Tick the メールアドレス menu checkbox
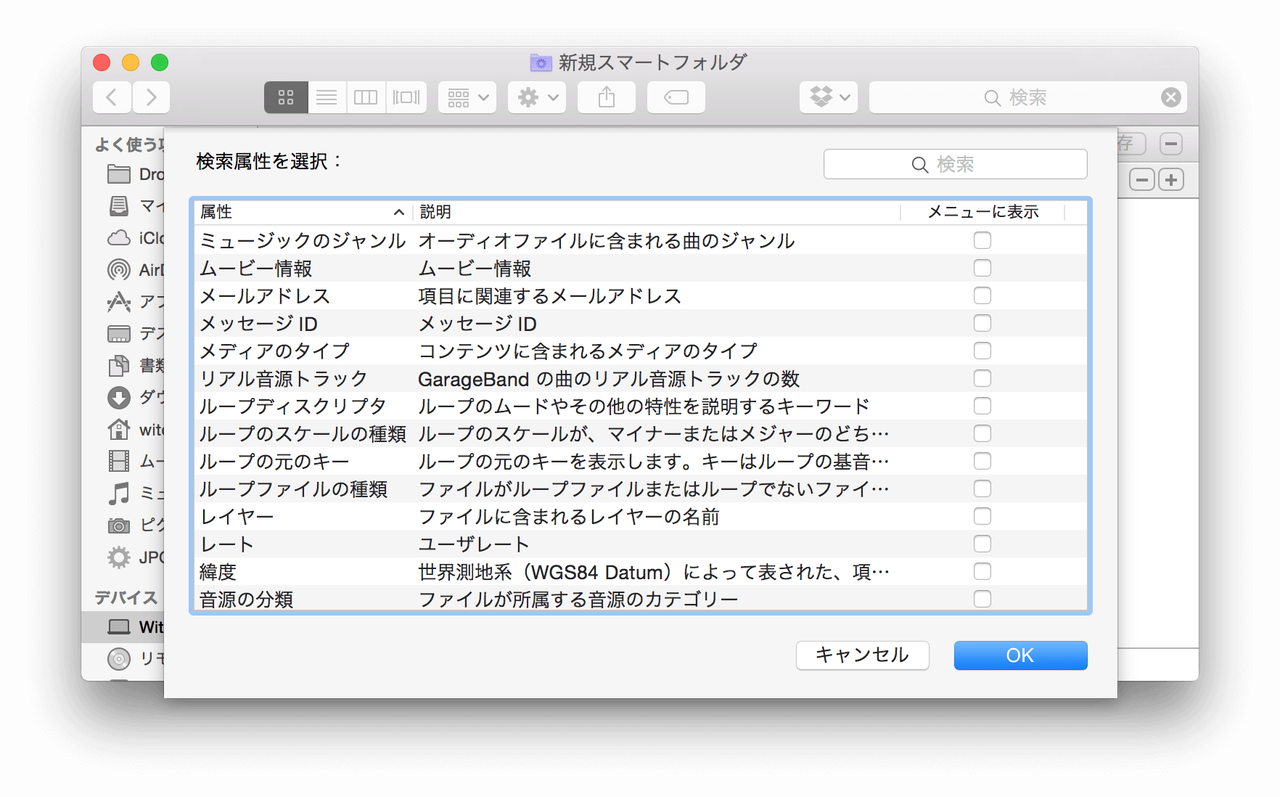The image size is (1280, 797). (983, 296)
